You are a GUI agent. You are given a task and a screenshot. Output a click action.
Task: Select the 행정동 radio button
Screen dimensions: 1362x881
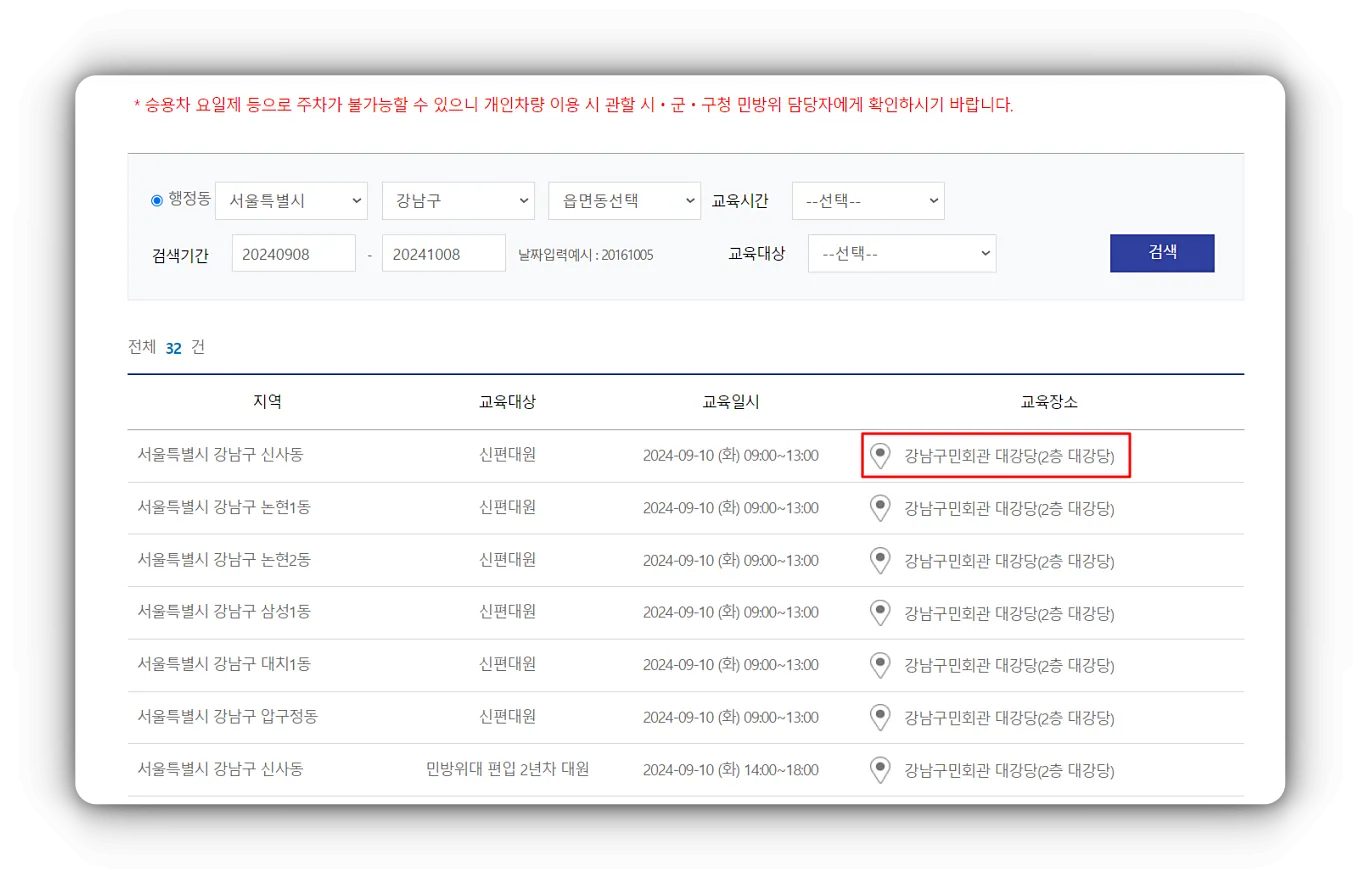156,200
